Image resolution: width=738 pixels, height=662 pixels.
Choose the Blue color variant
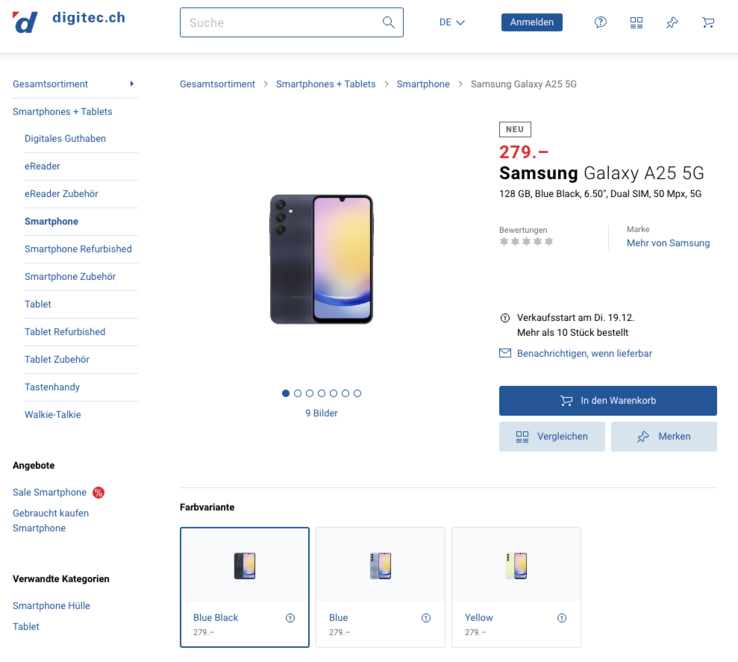(x=380, y=587)
